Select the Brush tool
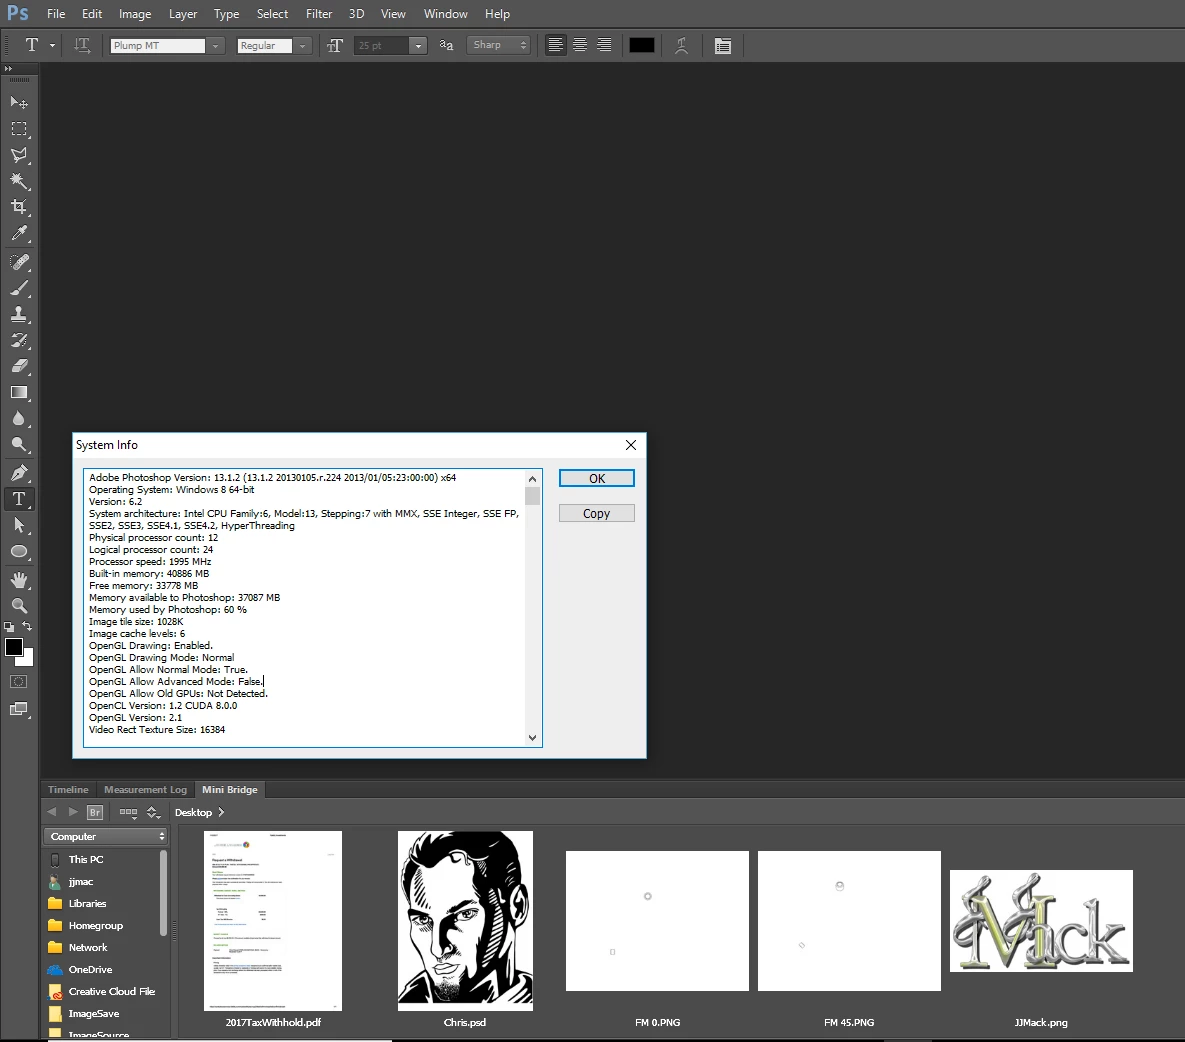 [19, 288]
